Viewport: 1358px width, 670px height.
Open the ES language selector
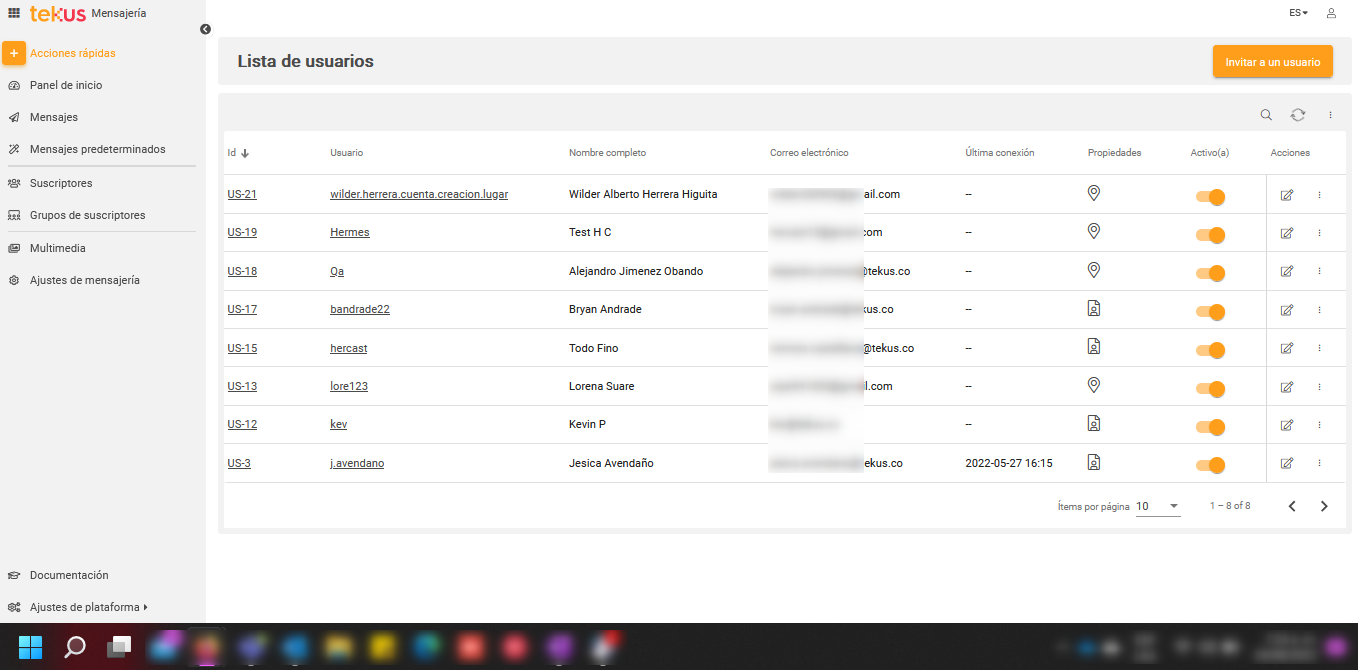[x=1298, y=13]
